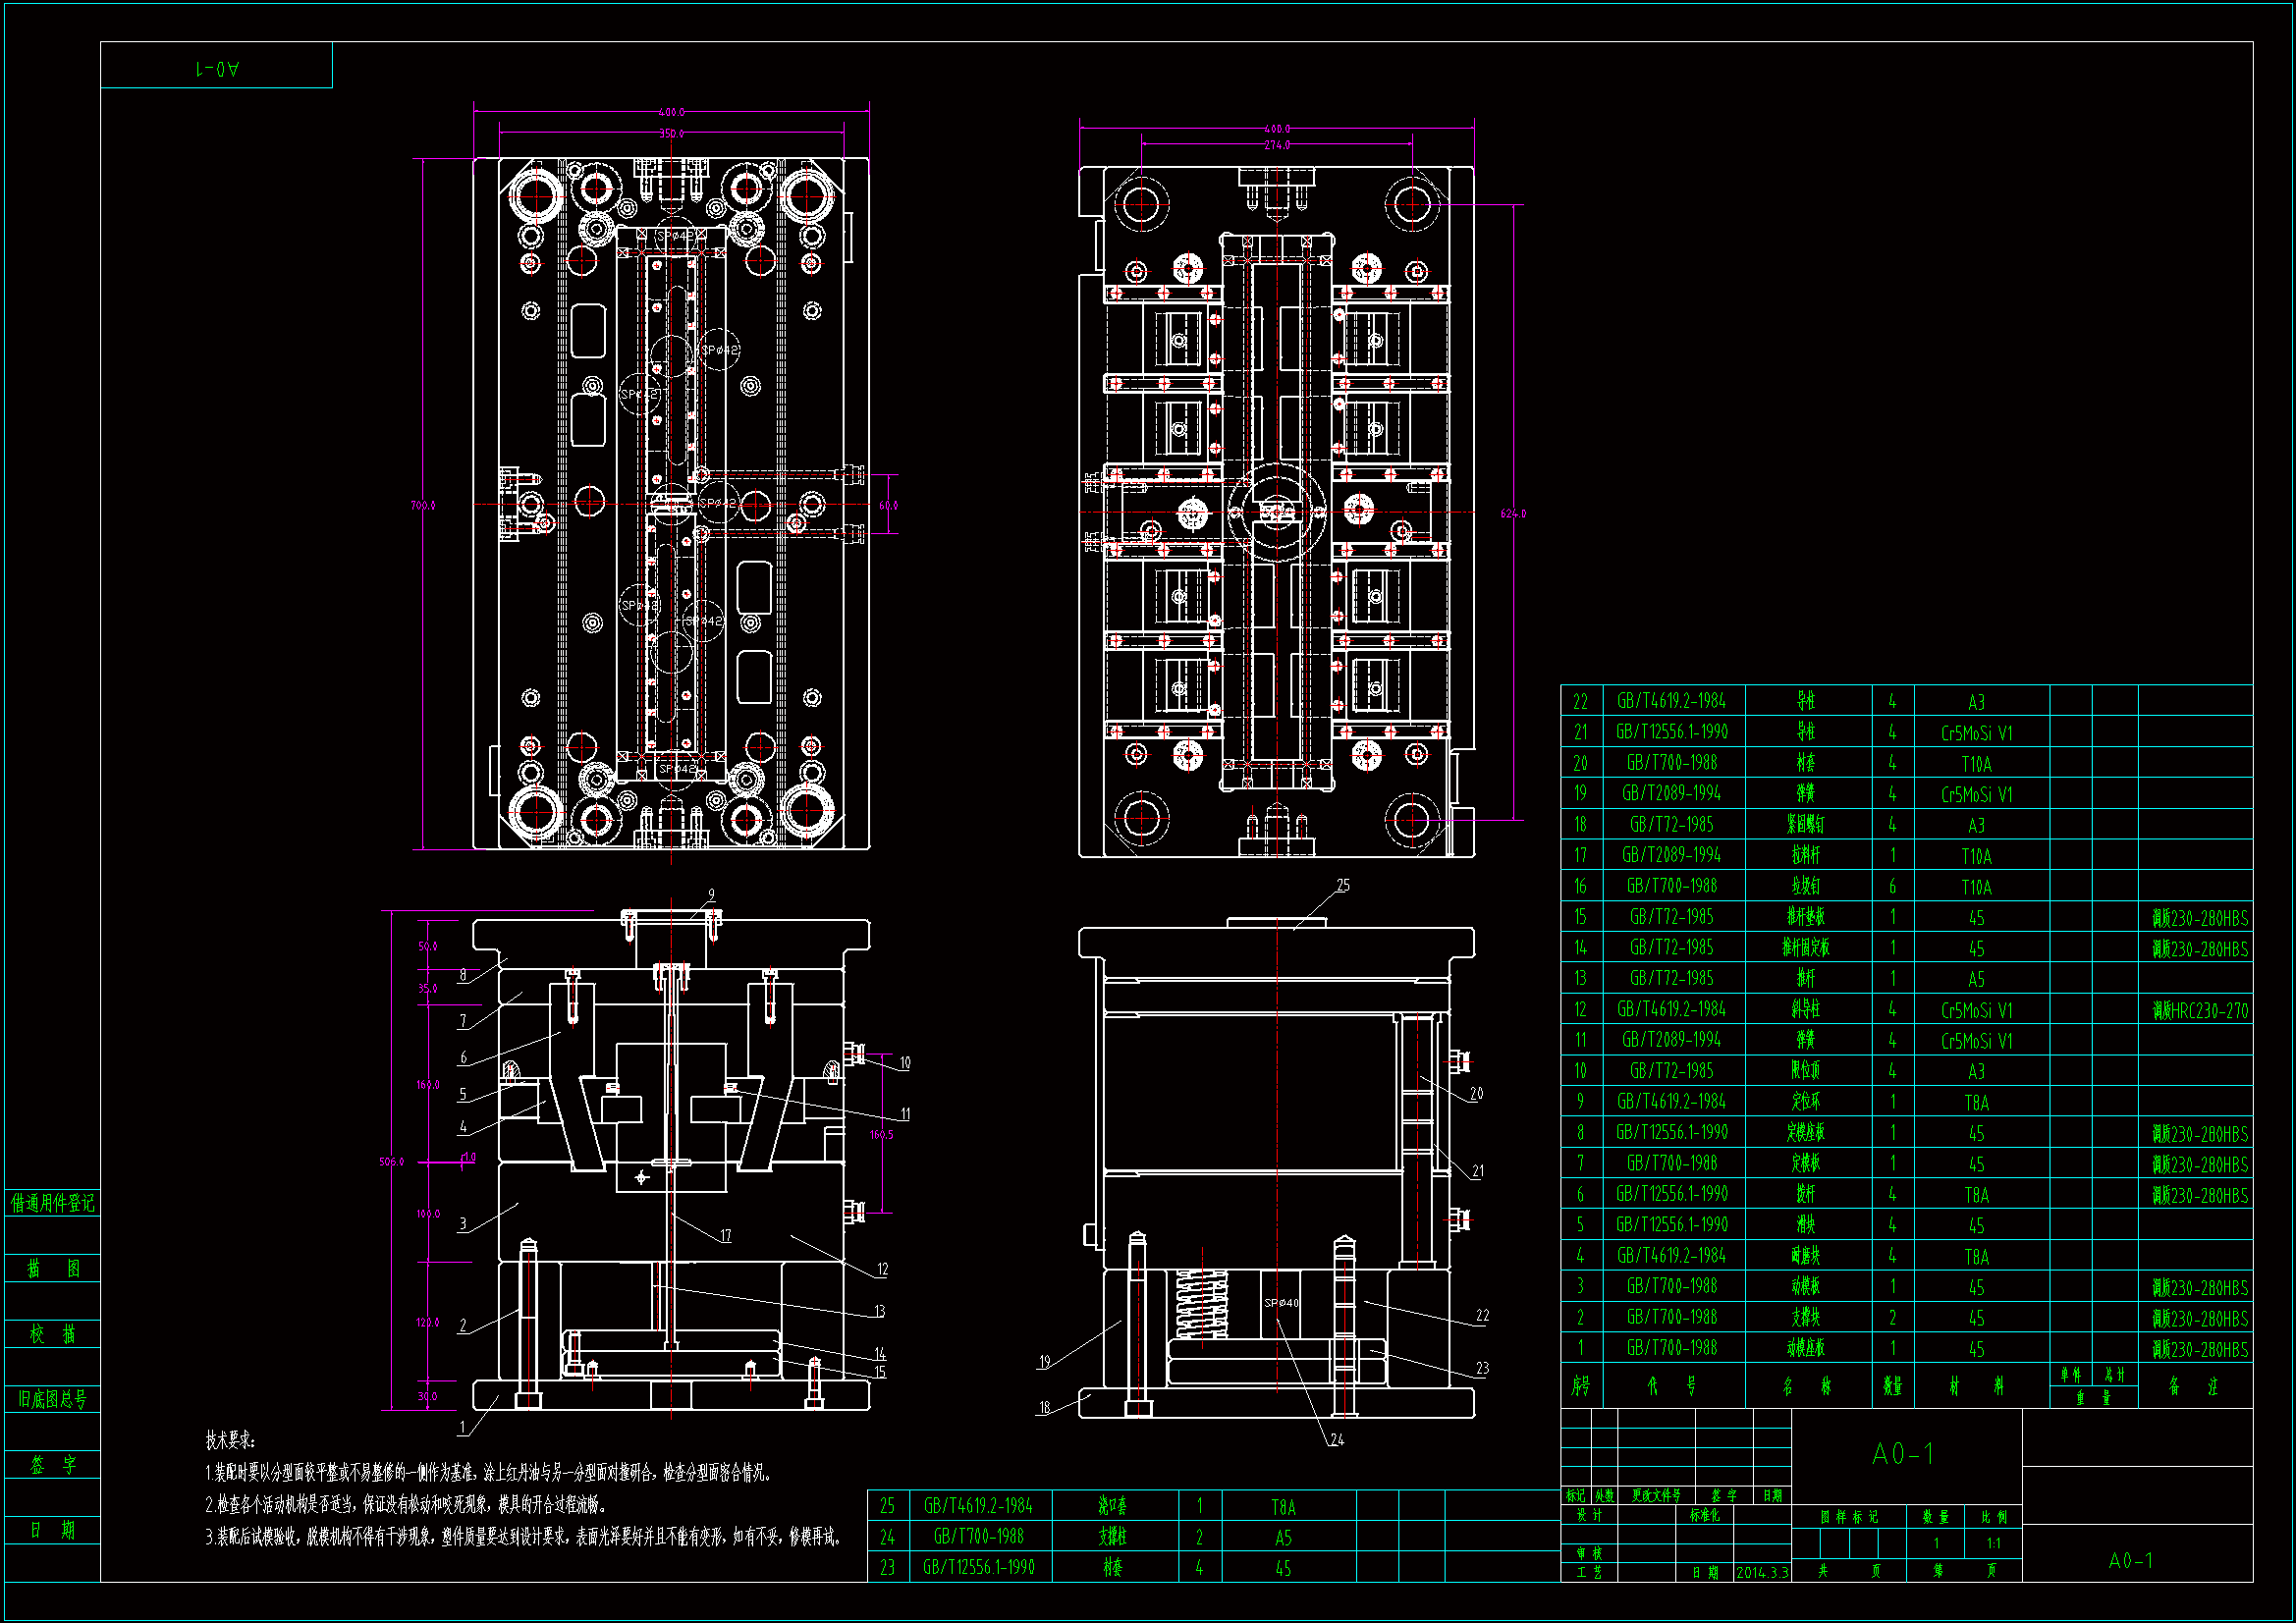Click the 700.0 vertical dimension label
2296x1623 pixels.
[422, 506]
